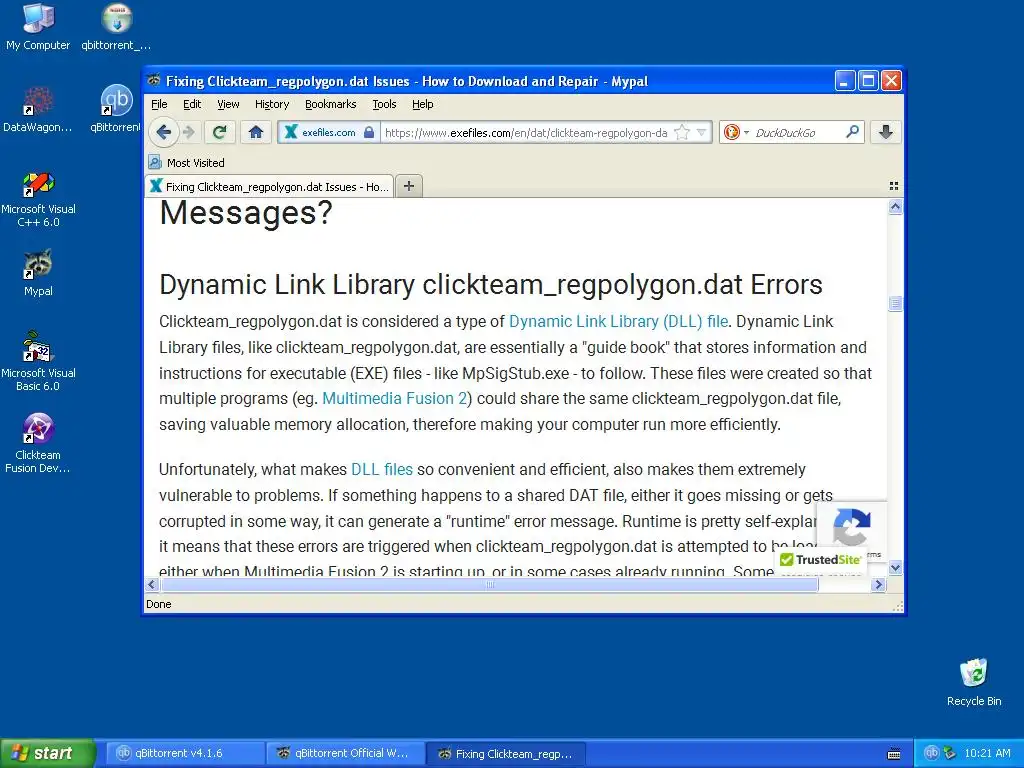
Task: Open the File menu
Action: (159, 104)
